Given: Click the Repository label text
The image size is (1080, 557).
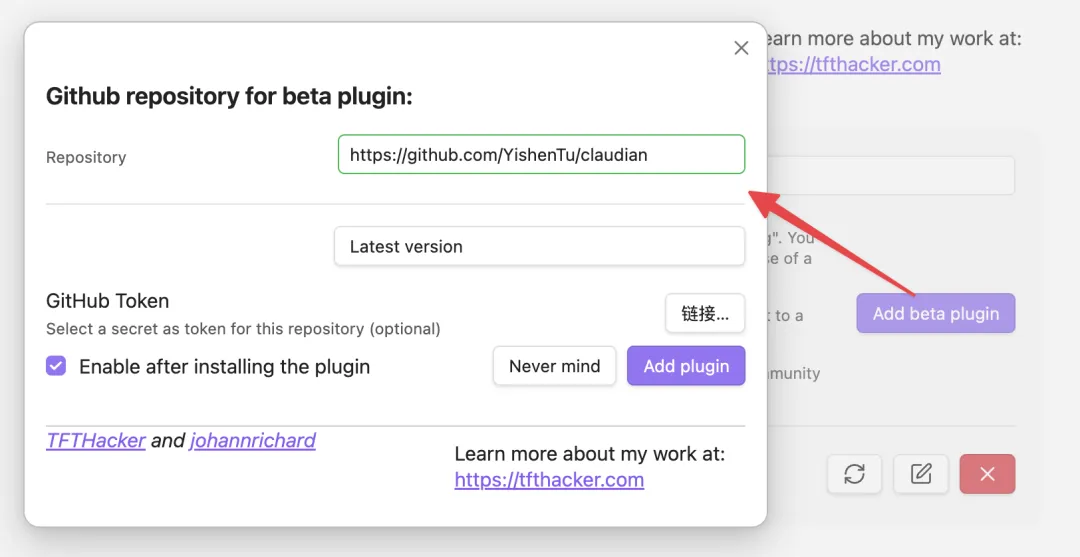Looking at the screenshot, I should 86,158.
